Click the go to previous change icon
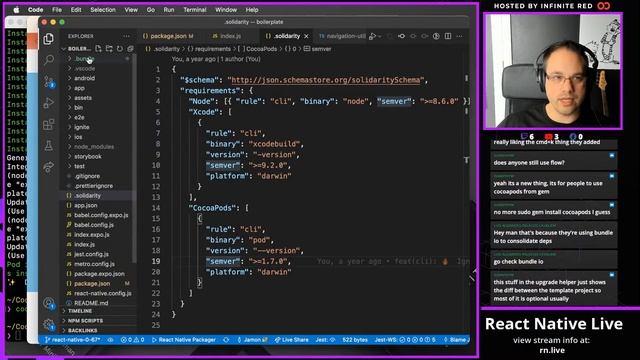 coord(402,36)
